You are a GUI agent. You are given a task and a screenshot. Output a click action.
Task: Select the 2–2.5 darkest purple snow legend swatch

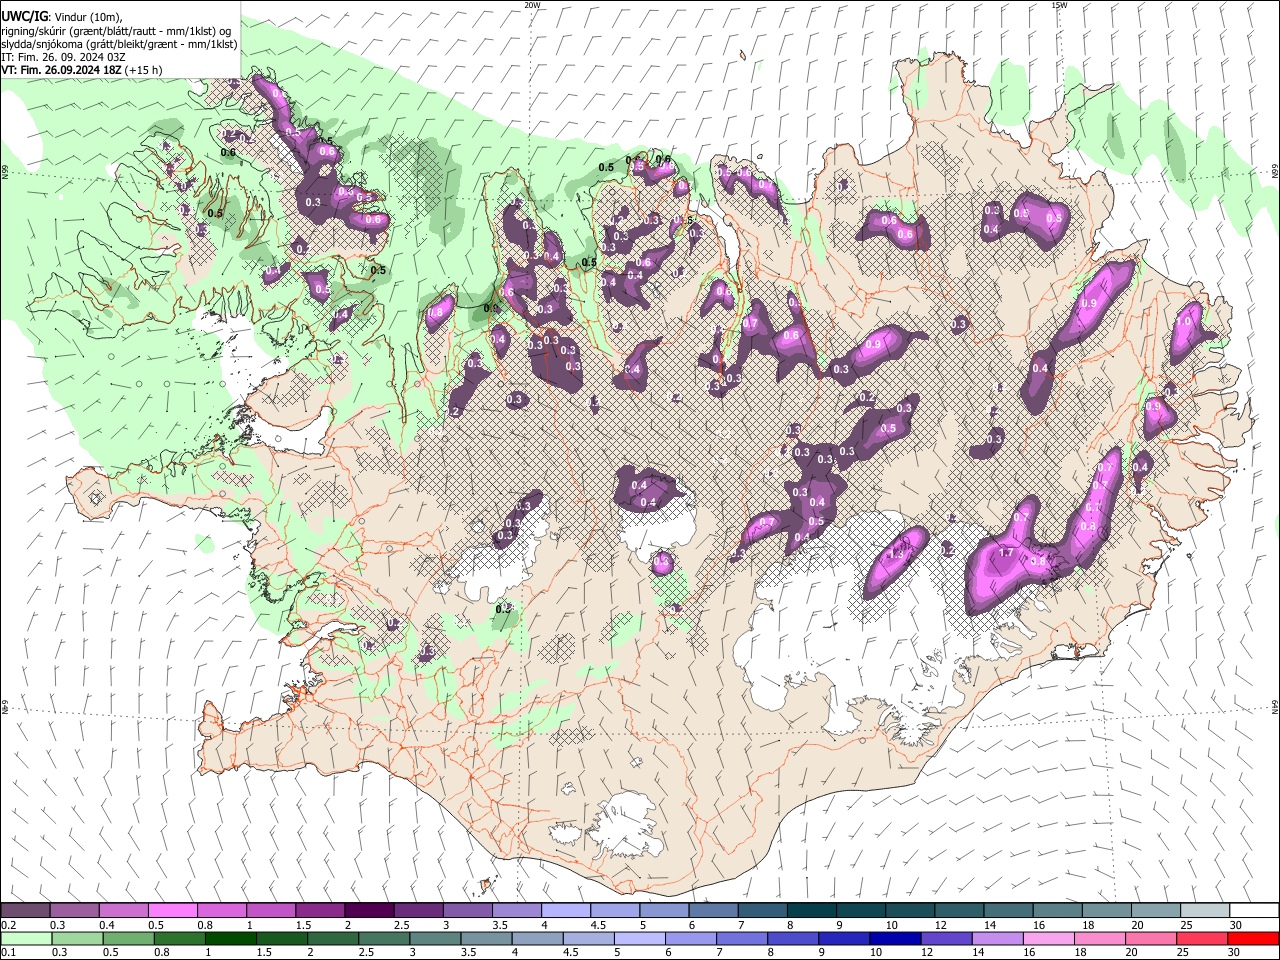pyautogui.click(x=368, y=911)
